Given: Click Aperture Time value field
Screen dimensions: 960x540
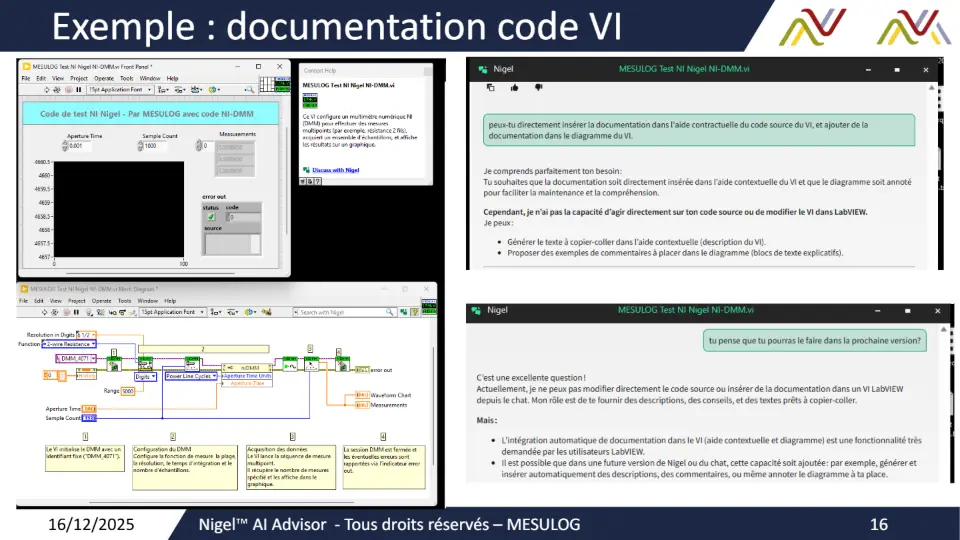Looking at the screenshot, I should pos(80,146).
